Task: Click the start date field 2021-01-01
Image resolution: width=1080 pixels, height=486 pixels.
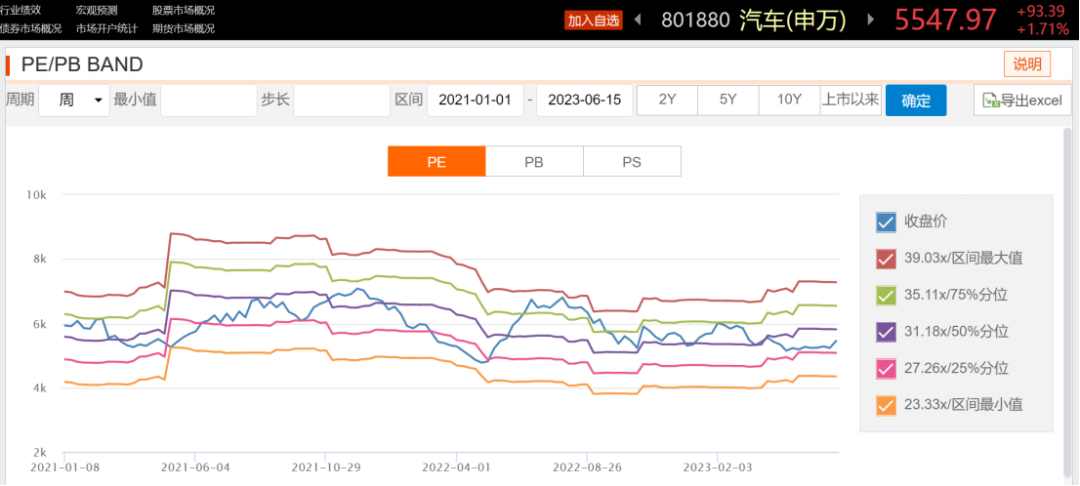Action: point(475,100)
